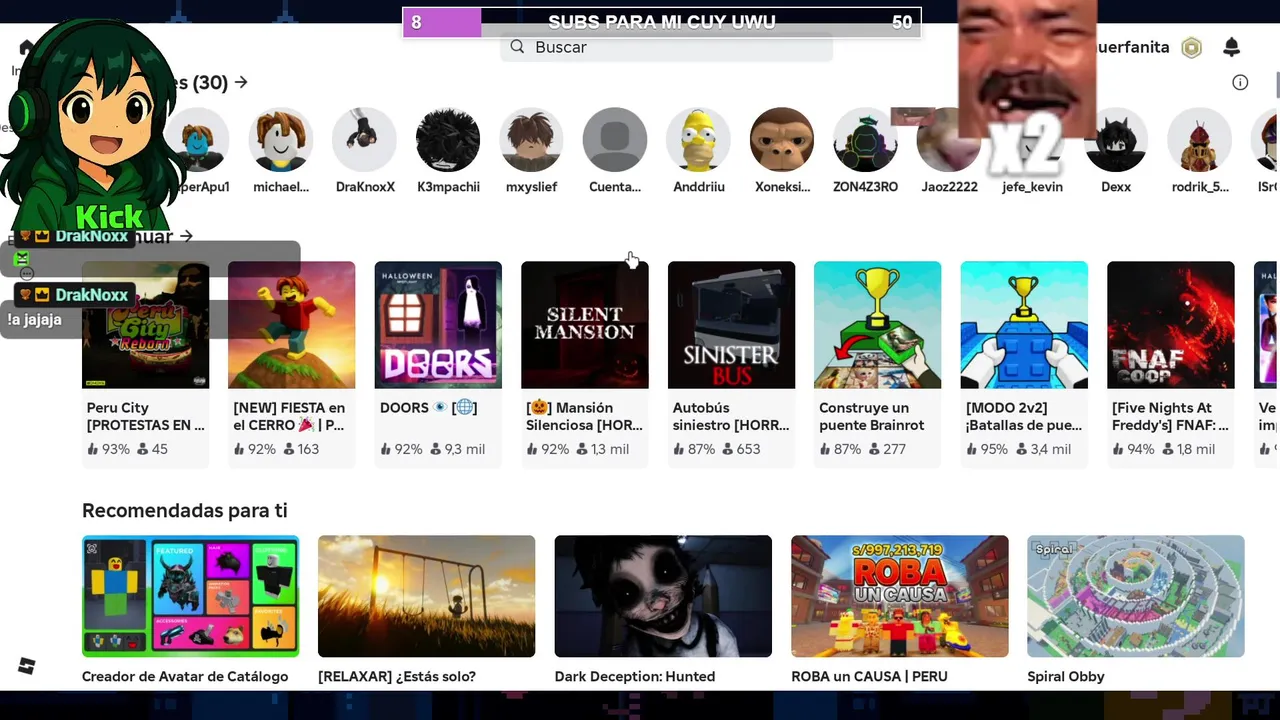This screenshot has width=1280, height=720.
Task: Open Creador de Avatar de Catálogo thumbnail
Action: [x=190, y=596]
